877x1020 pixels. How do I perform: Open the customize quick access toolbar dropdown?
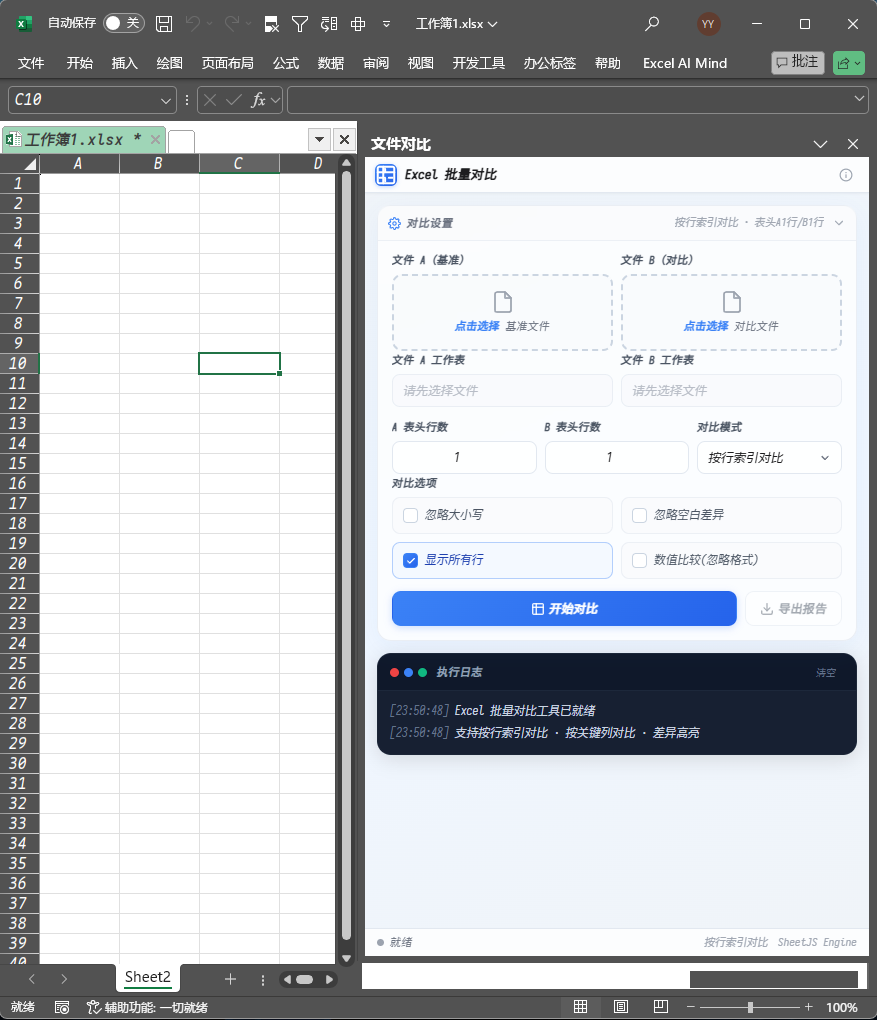point(386,24)
